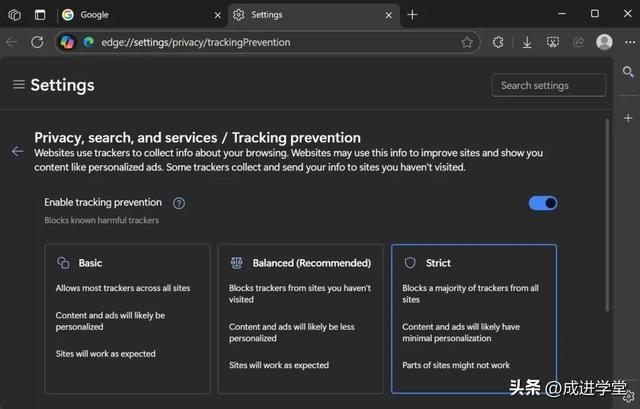Add page to favorites with star icon
This screenshot has width=640, height=409.
[x=467, y=42]
